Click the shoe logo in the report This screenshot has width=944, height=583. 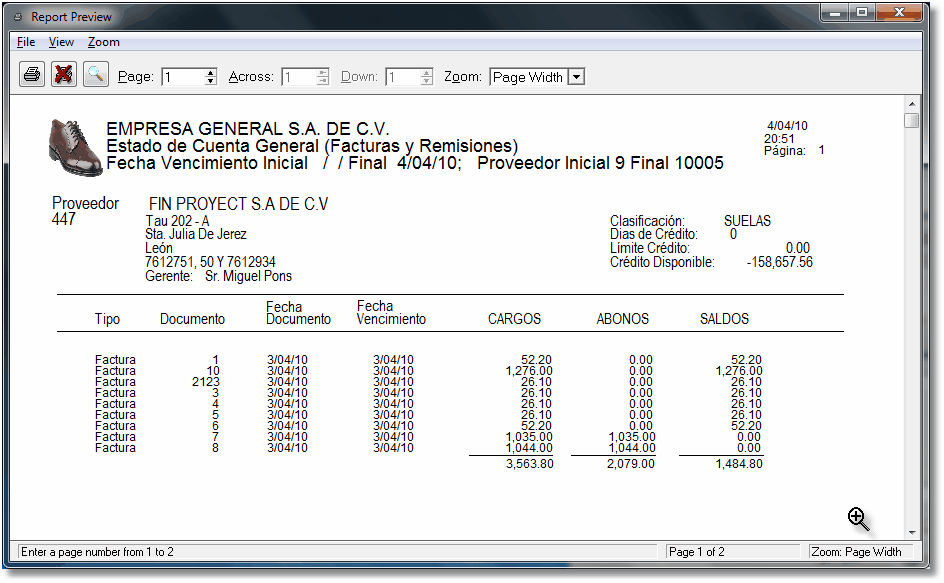(x=75, y=147)
